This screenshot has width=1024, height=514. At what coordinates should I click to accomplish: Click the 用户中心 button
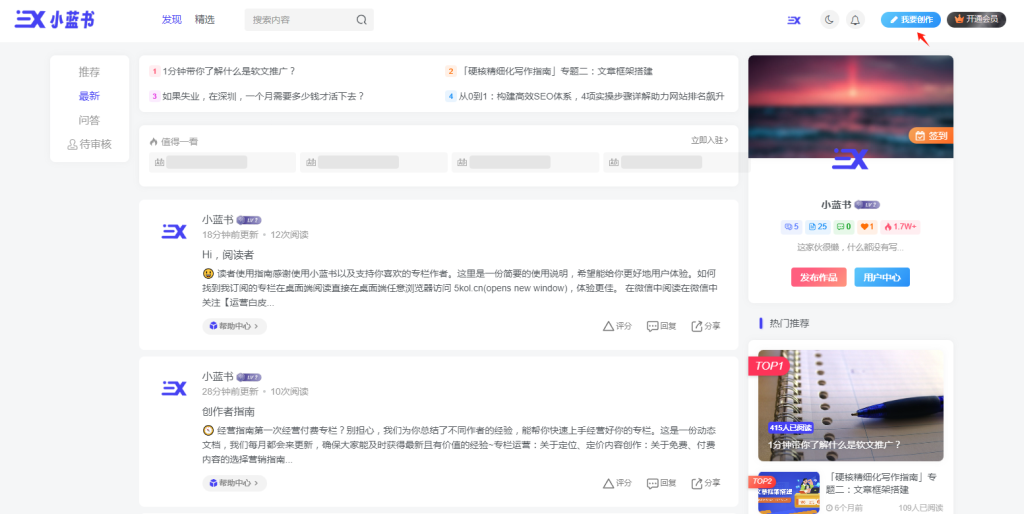882,277
